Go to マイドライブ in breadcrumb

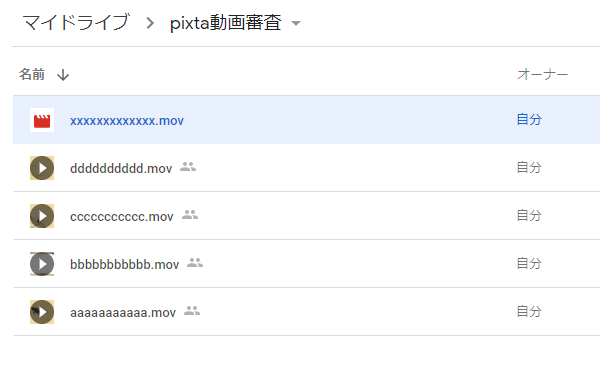point(76,22)
